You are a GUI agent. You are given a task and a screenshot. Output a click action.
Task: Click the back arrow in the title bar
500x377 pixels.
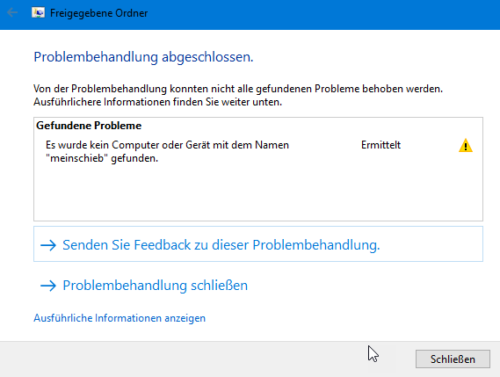[12, 13]
